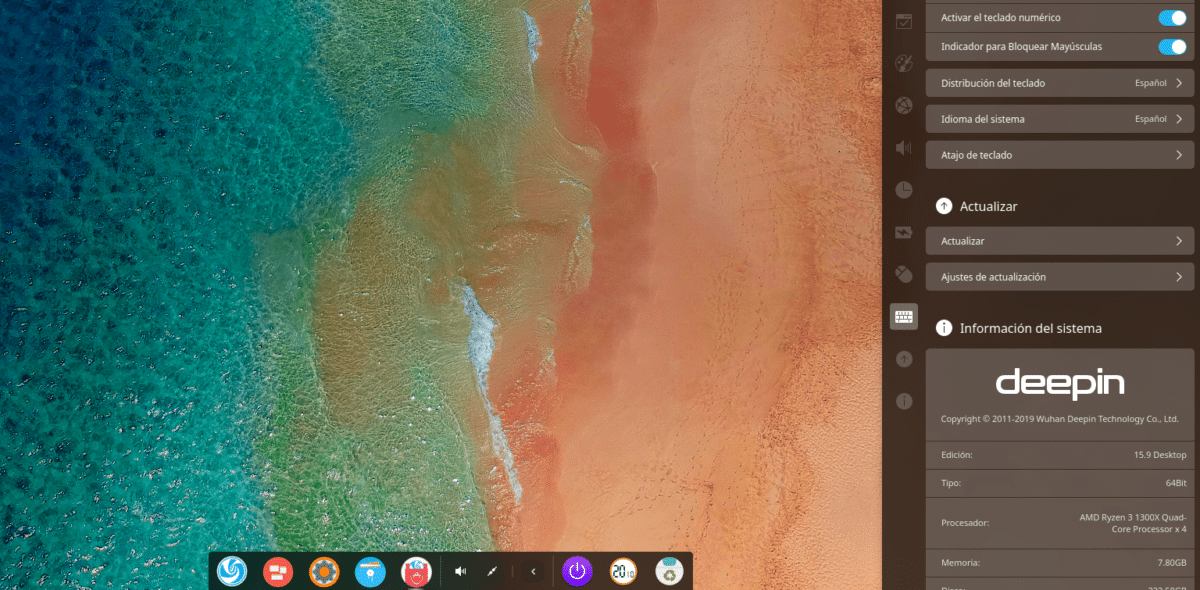Select the Mouse settings sidebar icon
The height and width of the screenshot is (590, 1200).
click(904, 273)
